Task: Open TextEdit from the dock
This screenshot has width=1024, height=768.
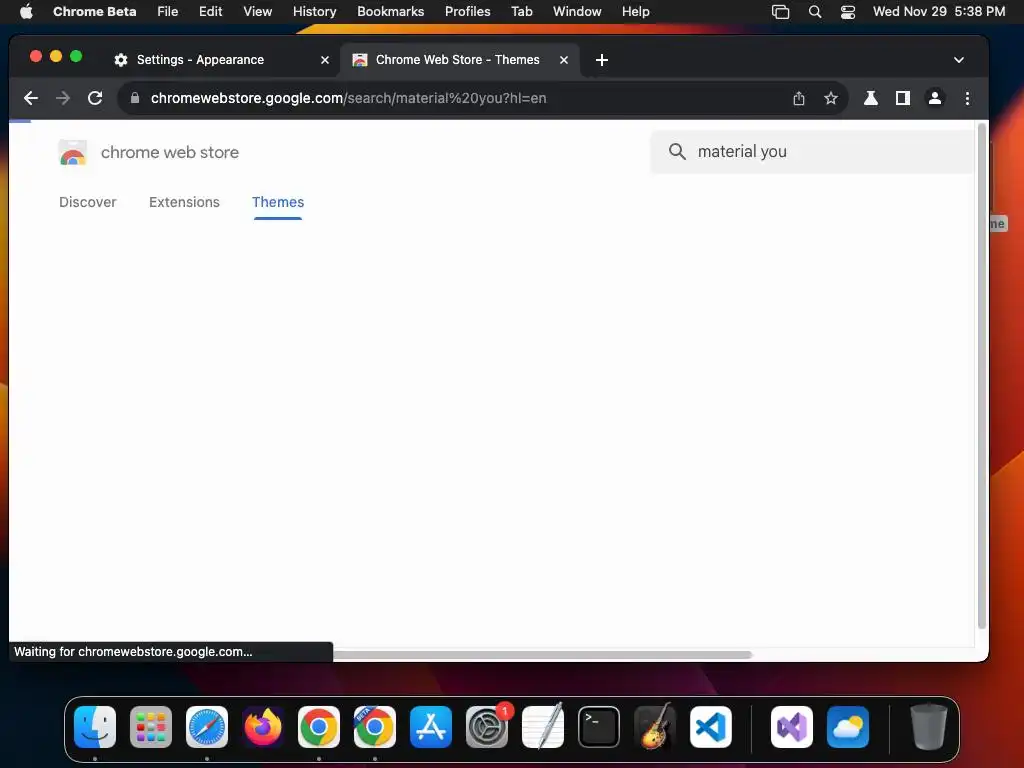Action: coord(543,727)
